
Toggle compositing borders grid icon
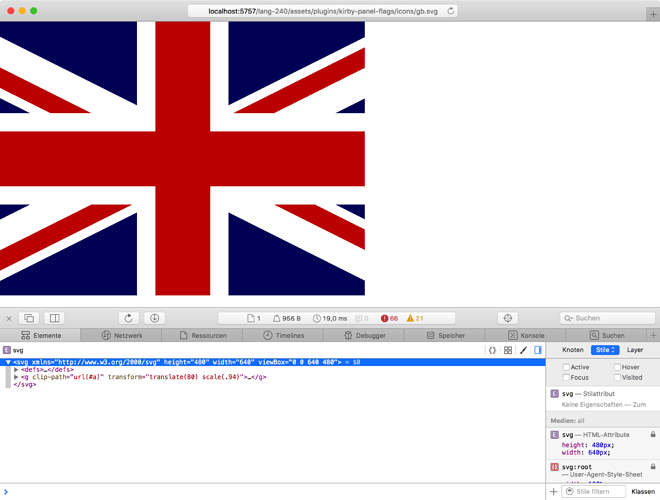point(508,350)
